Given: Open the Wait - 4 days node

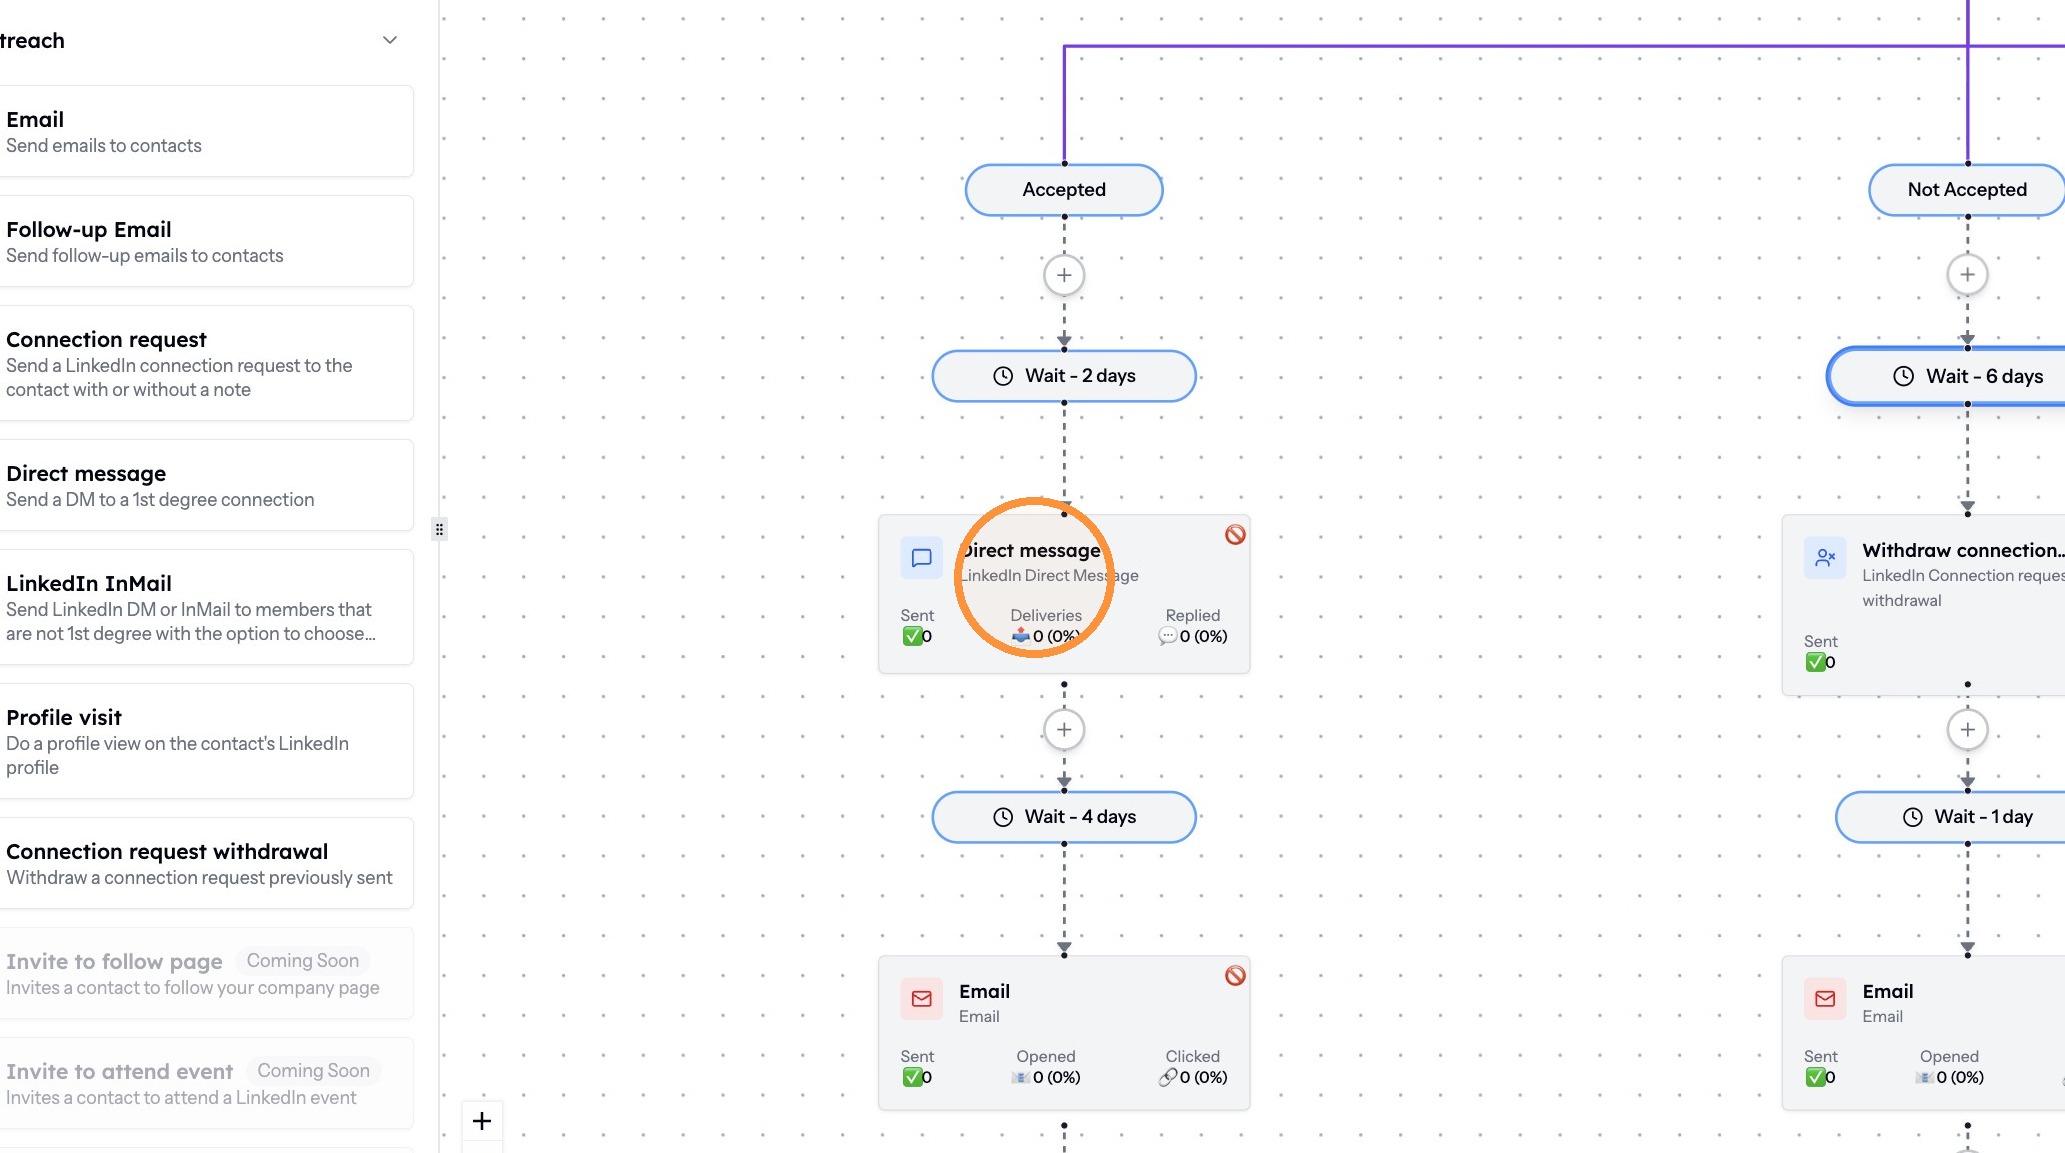Looking at the screenshot, I should [x=1064, y=817].
